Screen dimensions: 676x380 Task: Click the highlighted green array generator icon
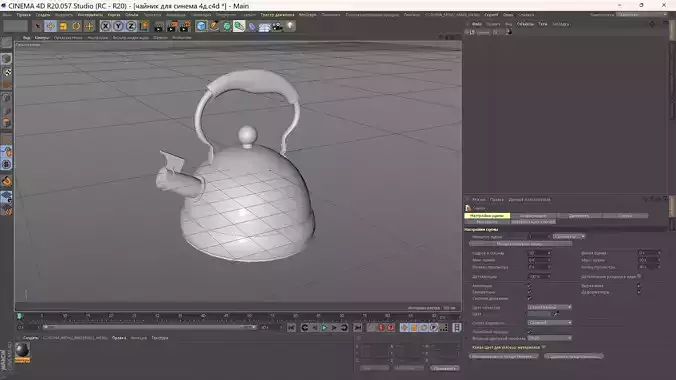point(239,26)
